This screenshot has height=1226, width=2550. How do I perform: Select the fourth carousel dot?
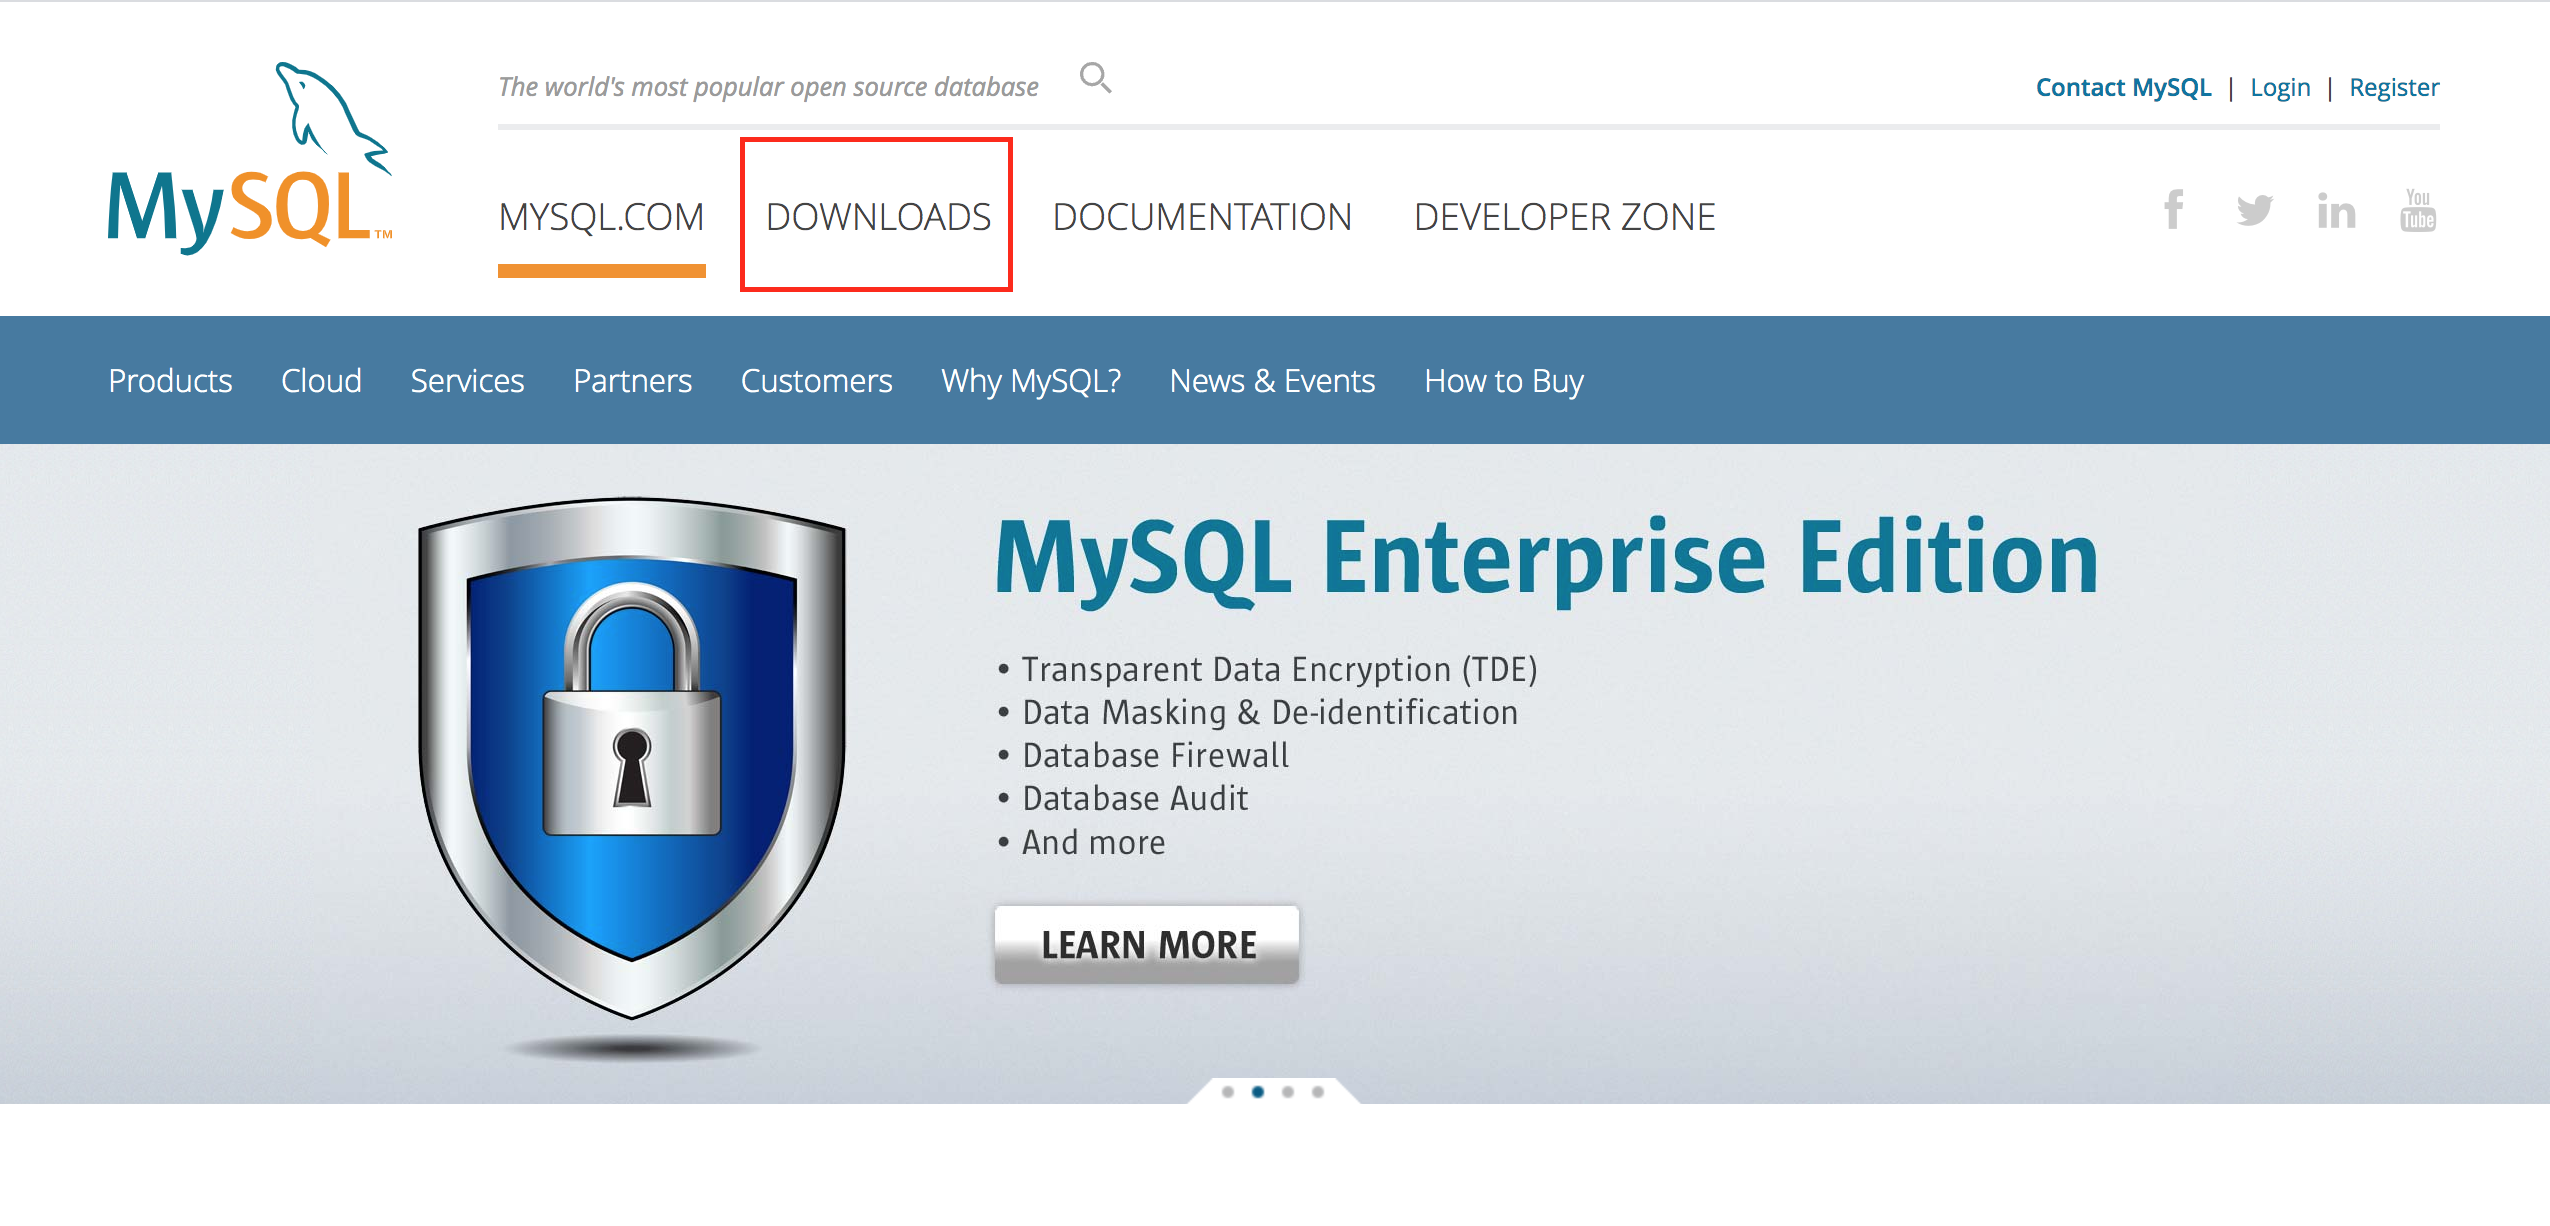coord(1318,1092)
